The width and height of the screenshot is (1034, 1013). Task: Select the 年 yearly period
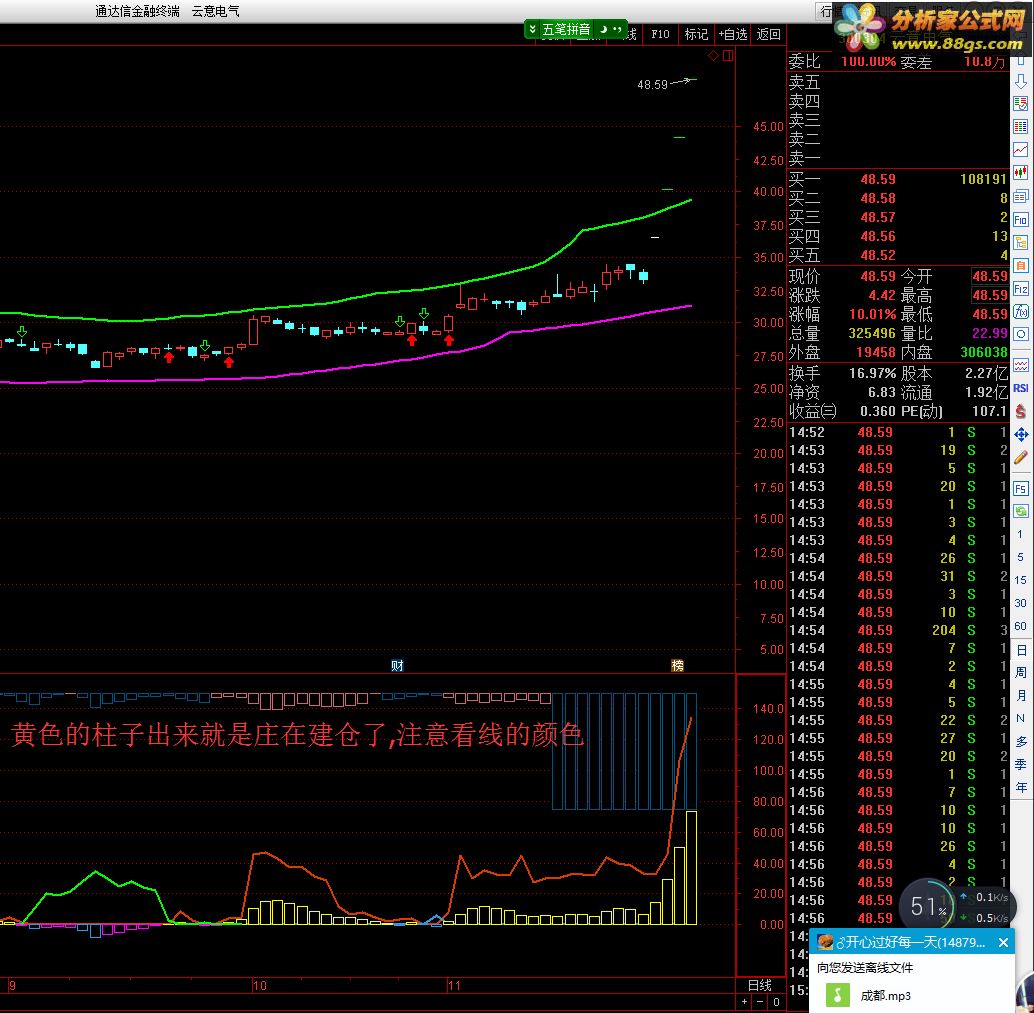[1021, 787]
